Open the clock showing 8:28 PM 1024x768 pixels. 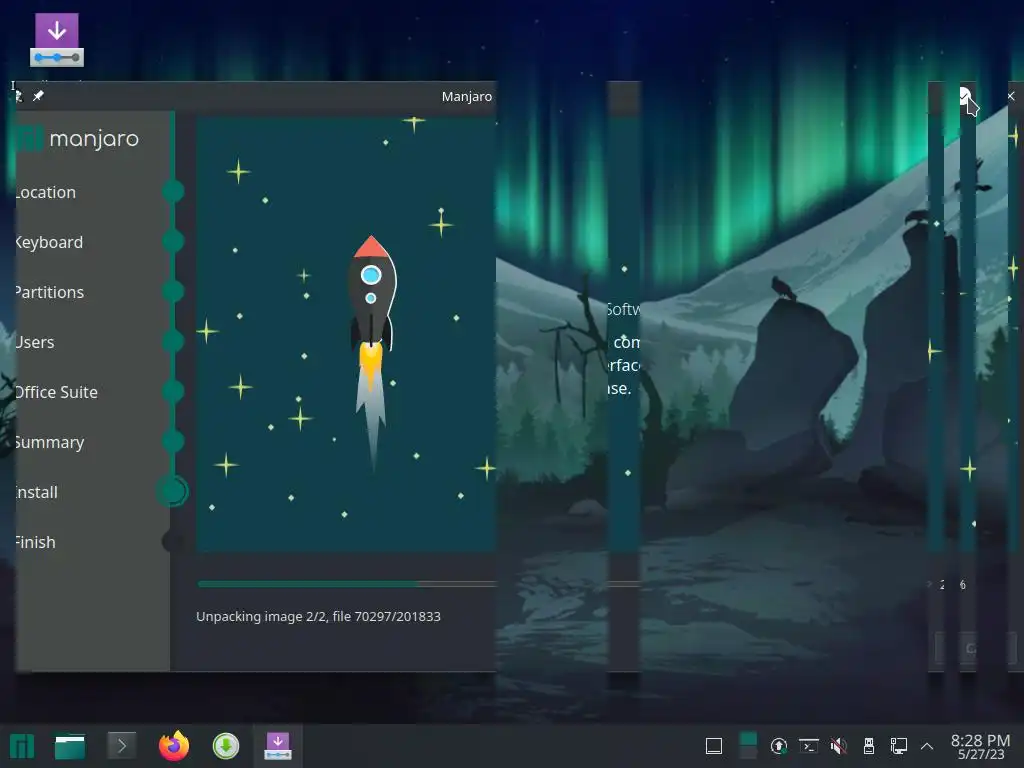(980, 746)
